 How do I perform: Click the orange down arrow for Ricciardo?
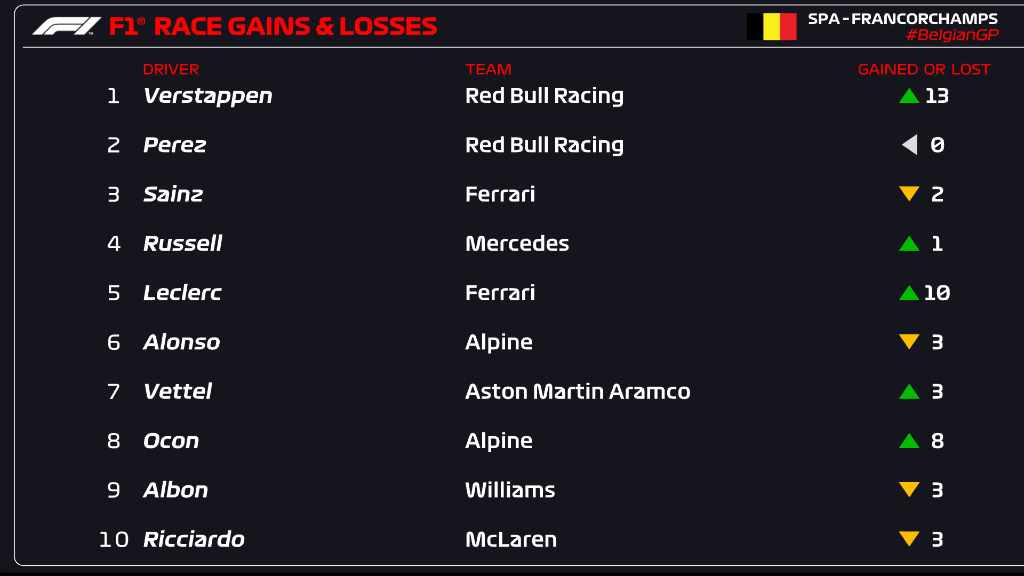(908, 538)
